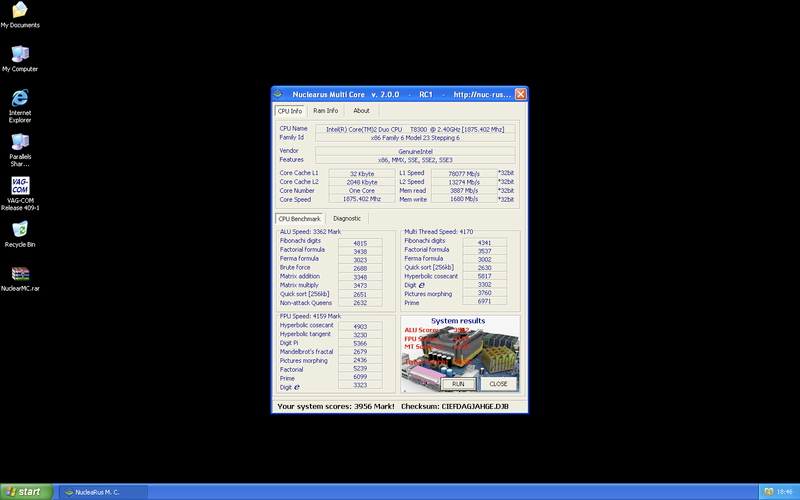Switch to the Ram Info tab
The height and width of the screenshot is (500, 800).
coord(326,110)
